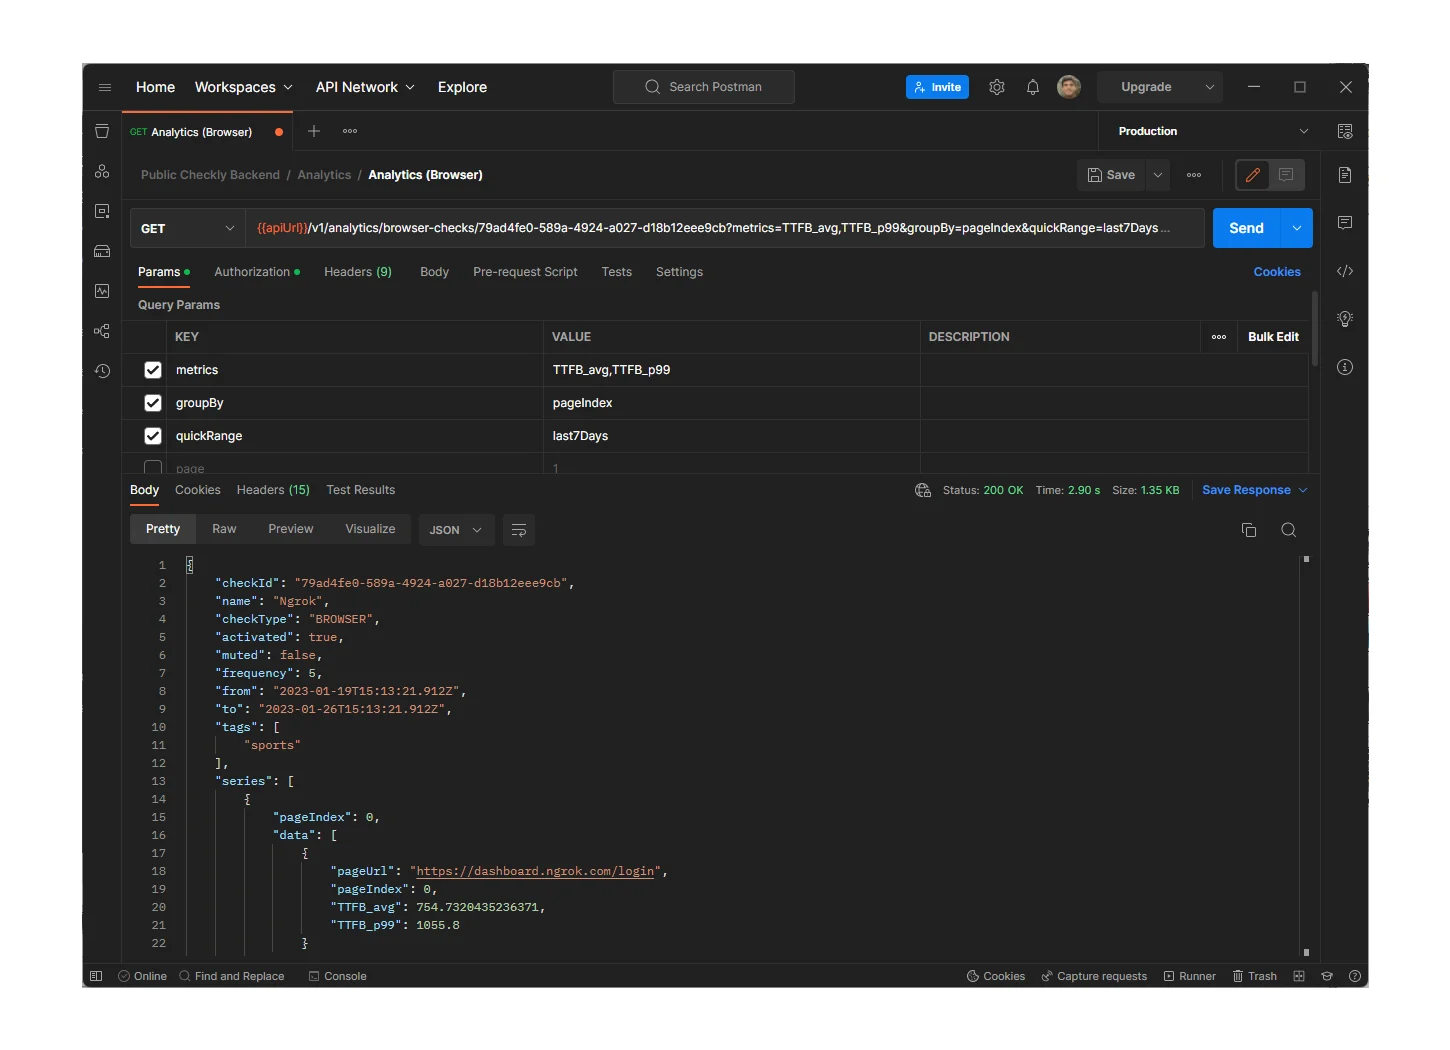Screen dimensions: 1450x1050
Task: Switch to Authorization tab
Action: pyautogui.click(x=257, y=272)
